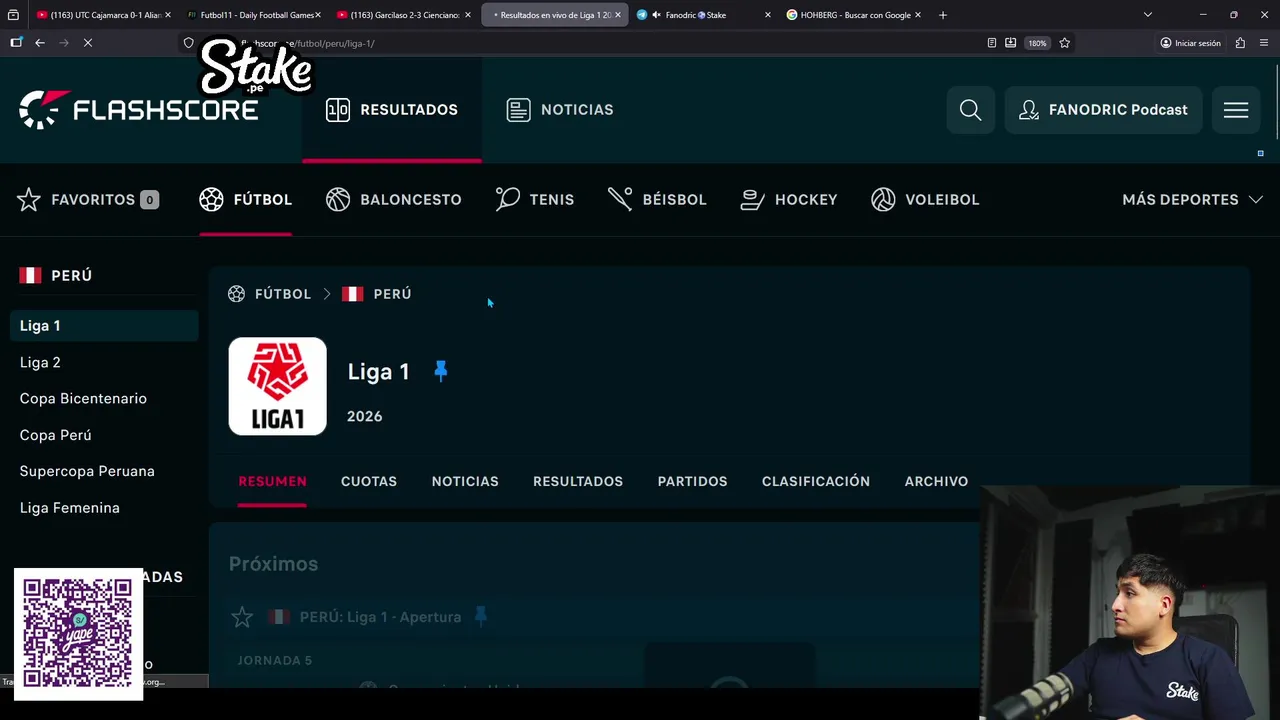Stop page loading with X button
The height and width of the screenshot is (720, 1280).
(87, 43)
